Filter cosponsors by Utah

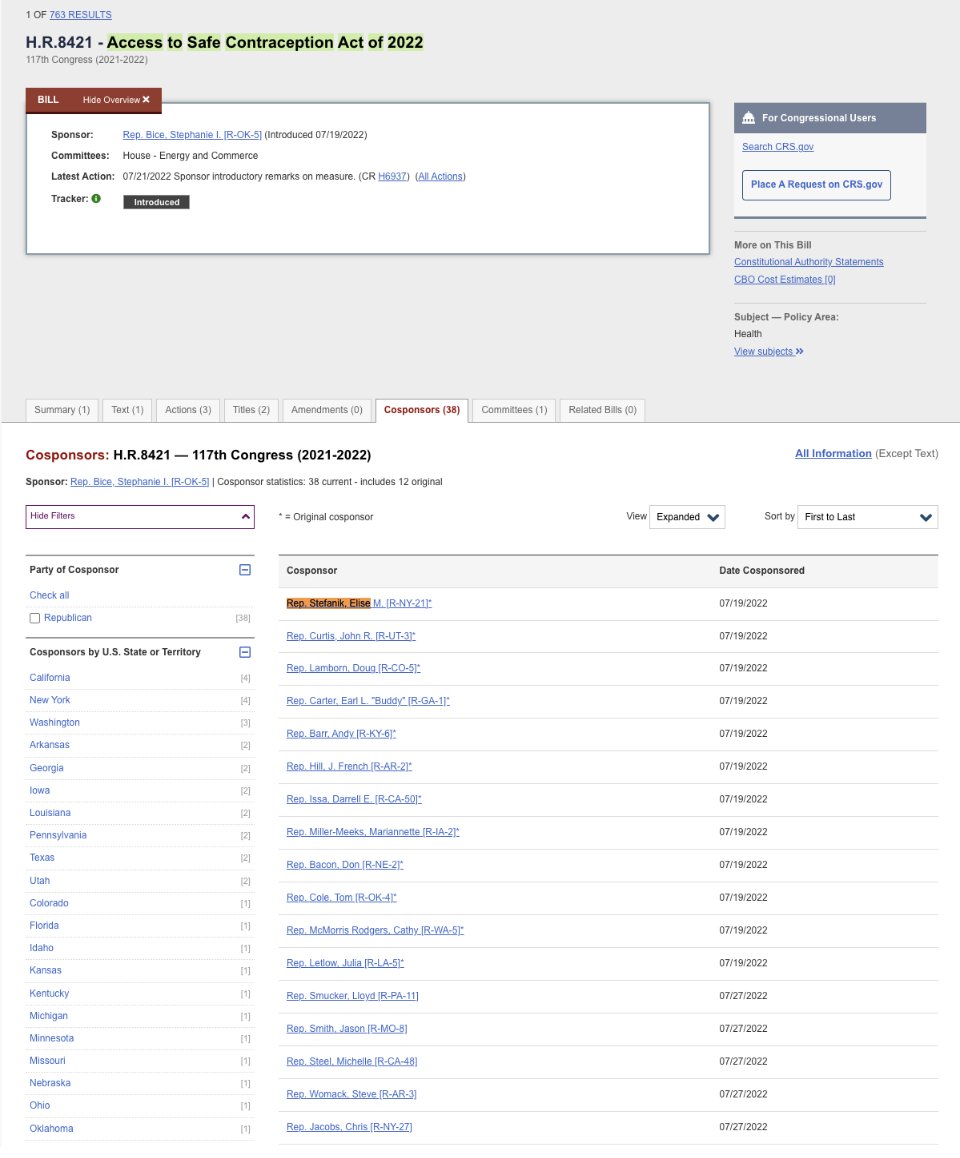40,881
